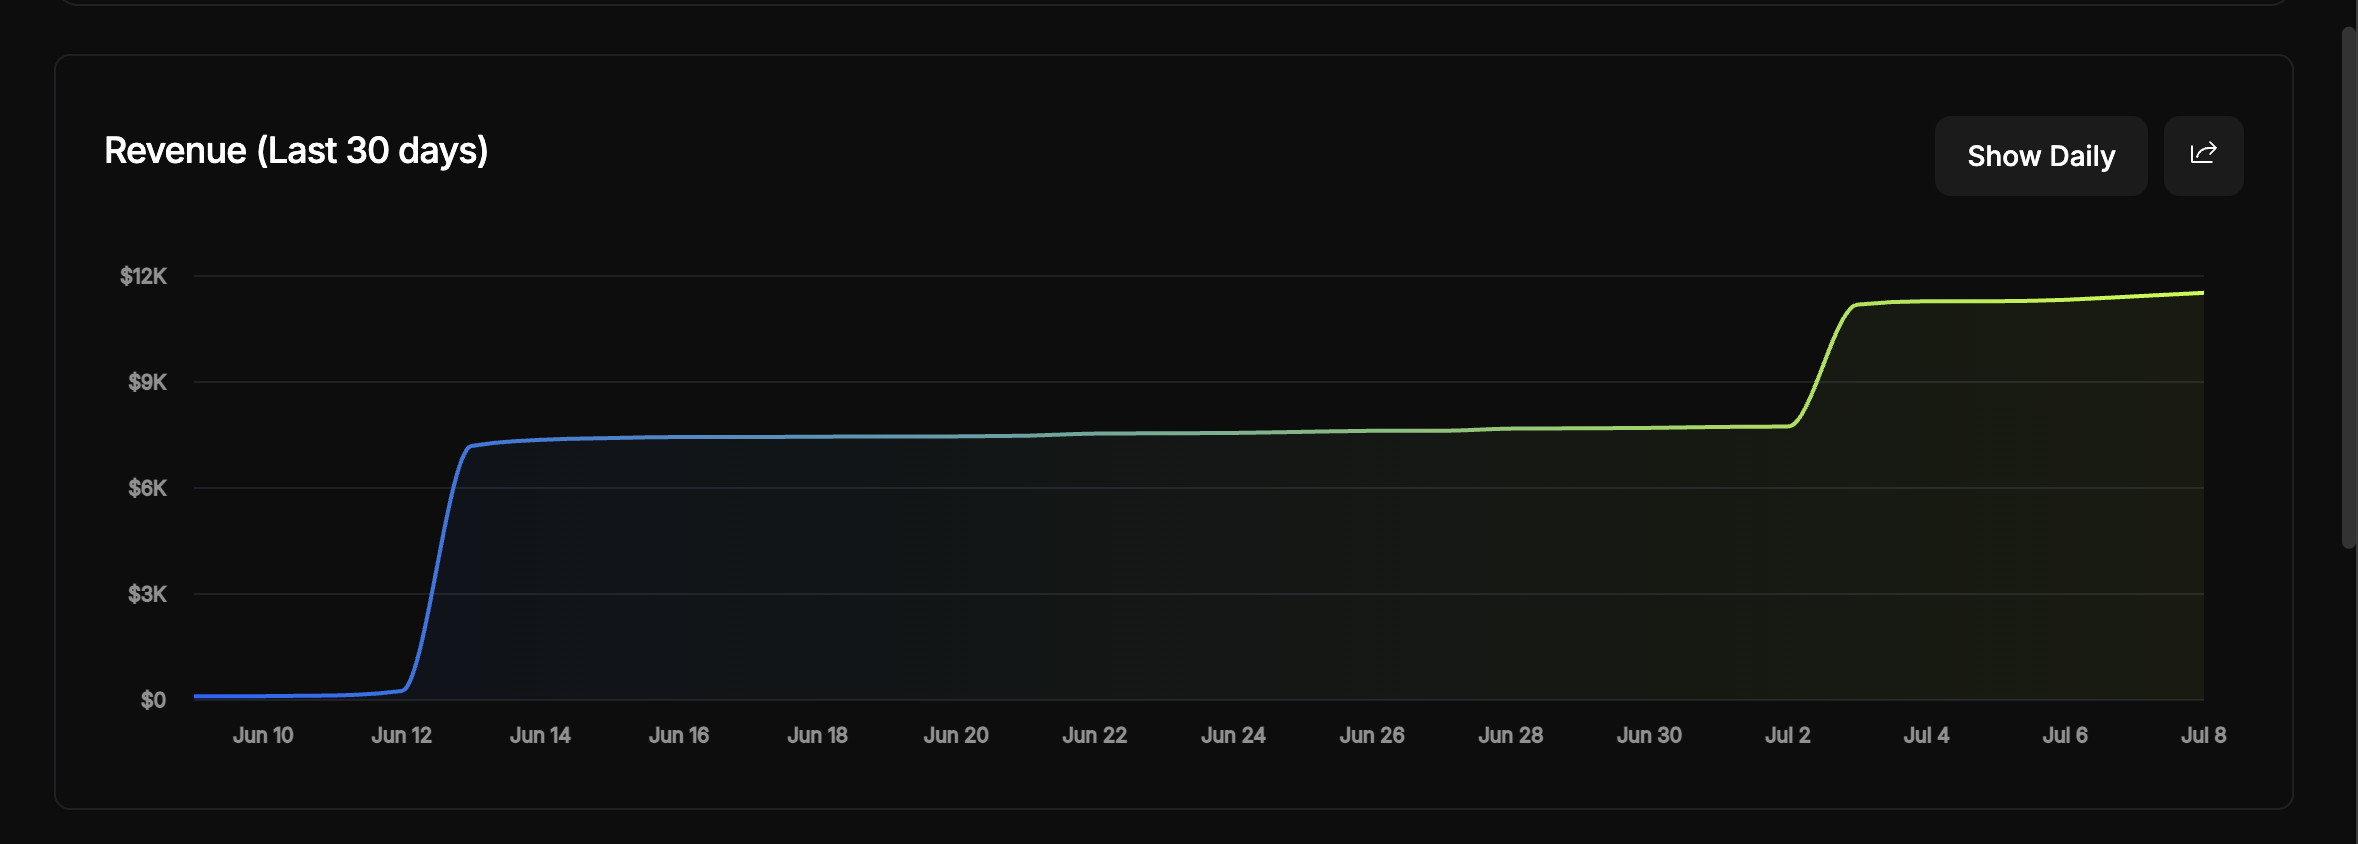Click the $9K y-axis label
2358x844 pixels.
pyautogui.click(x=147, y=382)
